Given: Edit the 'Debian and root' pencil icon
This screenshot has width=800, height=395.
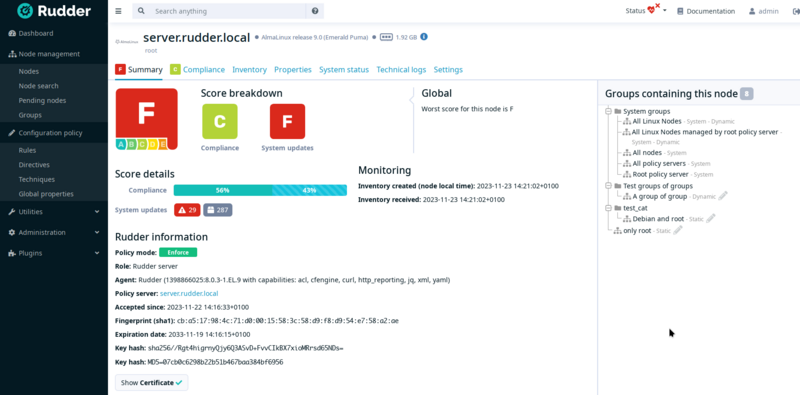Looking at the screenshot, I should point(711,218).
